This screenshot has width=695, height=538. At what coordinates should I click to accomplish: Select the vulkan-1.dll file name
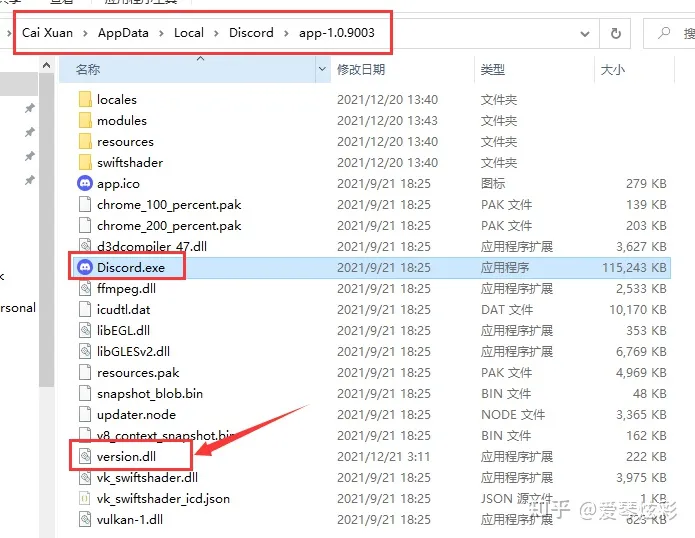(x=130, y=519)
